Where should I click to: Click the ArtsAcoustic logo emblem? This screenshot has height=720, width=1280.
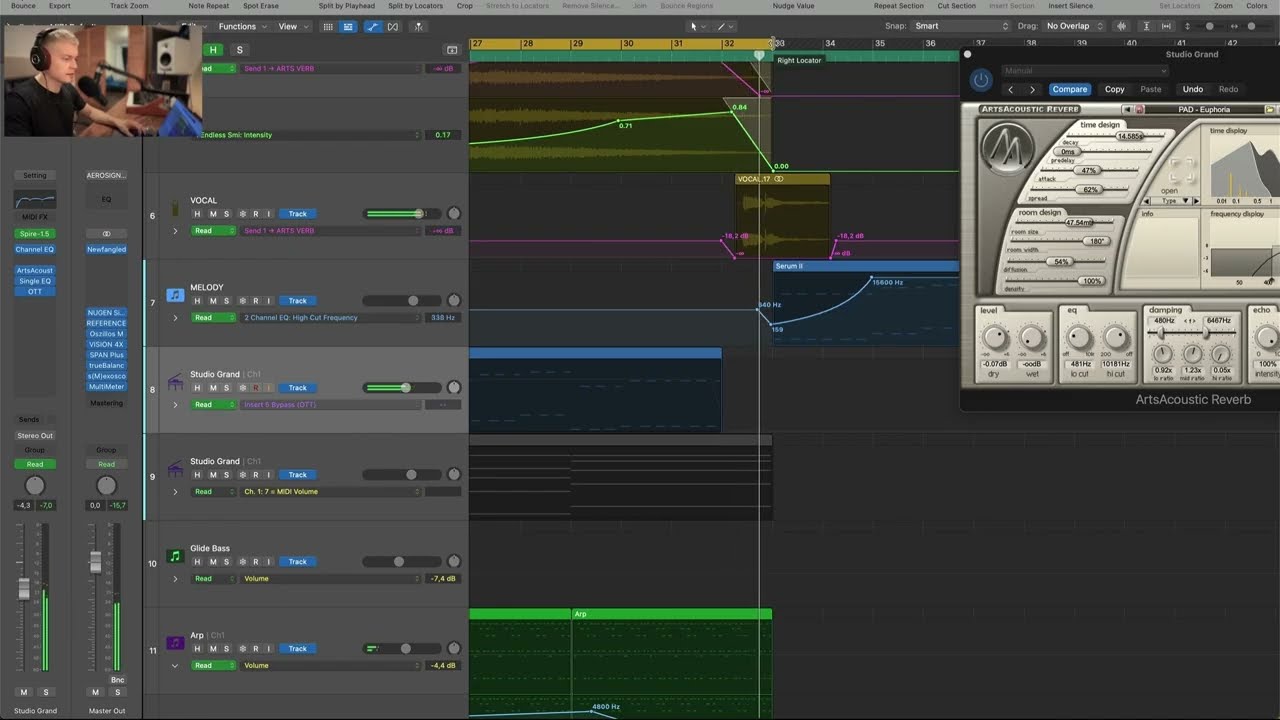1007,148
